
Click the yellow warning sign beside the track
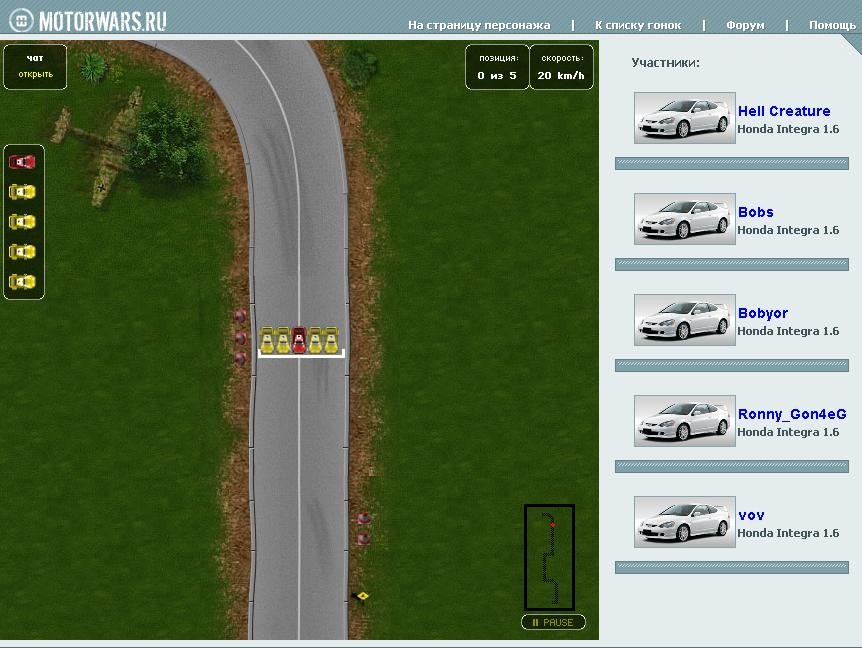coord(361,596)
